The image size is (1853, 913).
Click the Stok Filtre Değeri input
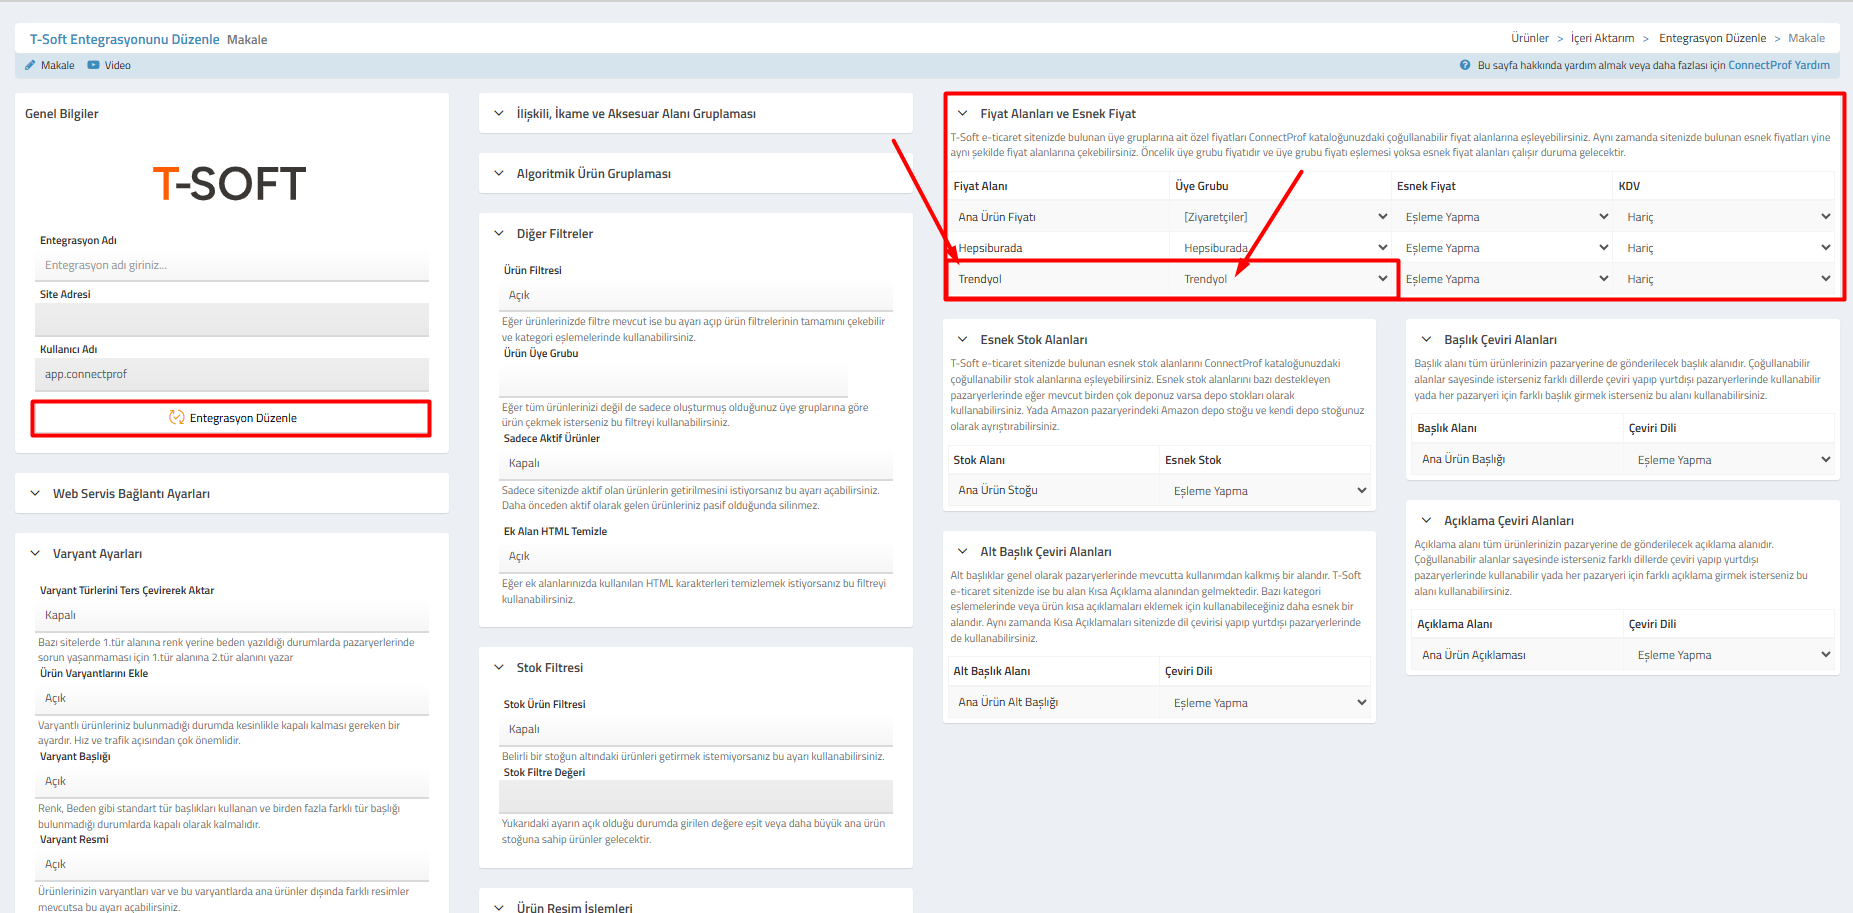(x=696, y=796)
